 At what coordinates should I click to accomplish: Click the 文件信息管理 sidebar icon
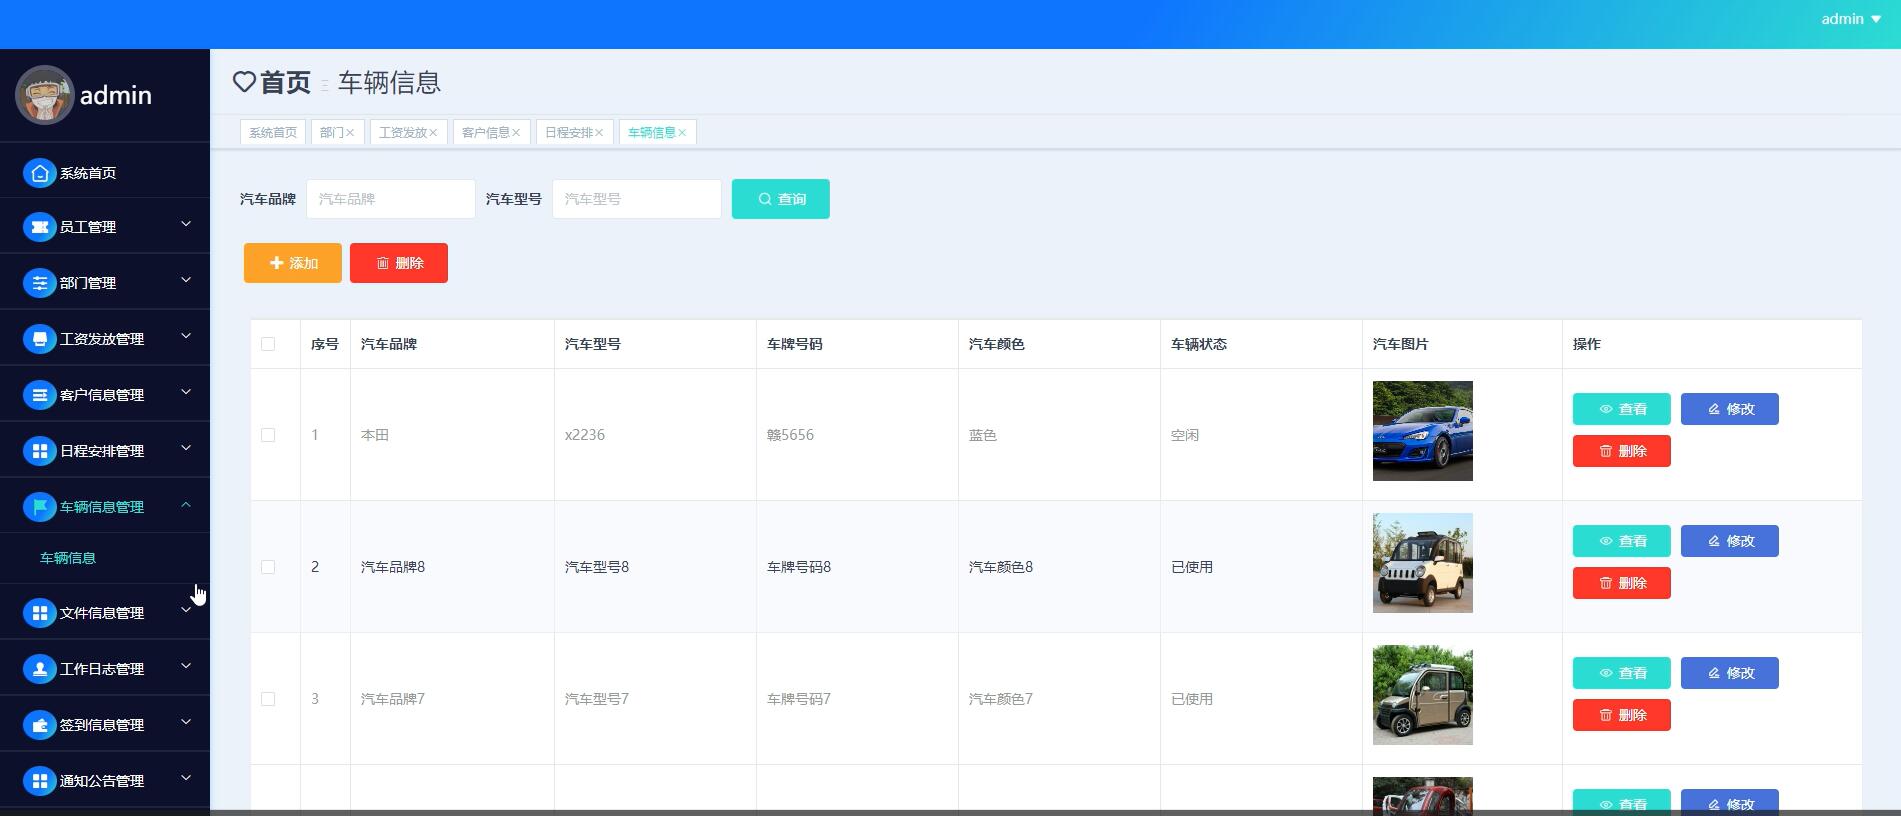coord(40,613)
